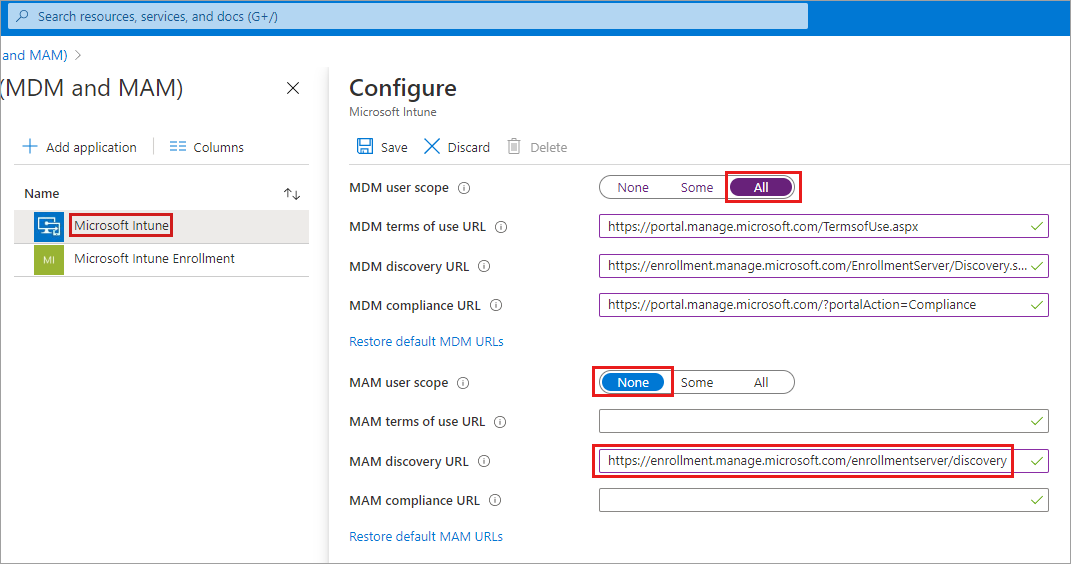Image resolution: width=1071 pixels, height=564 pixels.
Task: Click the Name column header
Action: click(42, 194)
